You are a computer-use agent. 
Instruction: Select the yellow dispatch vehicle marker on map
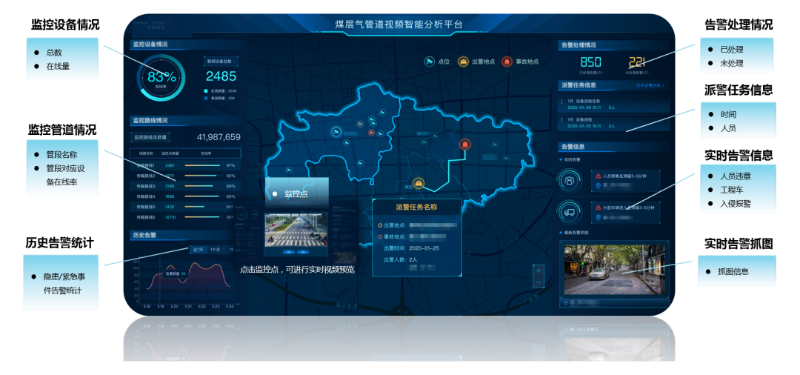pyautogui.click(x=418, y=183)
